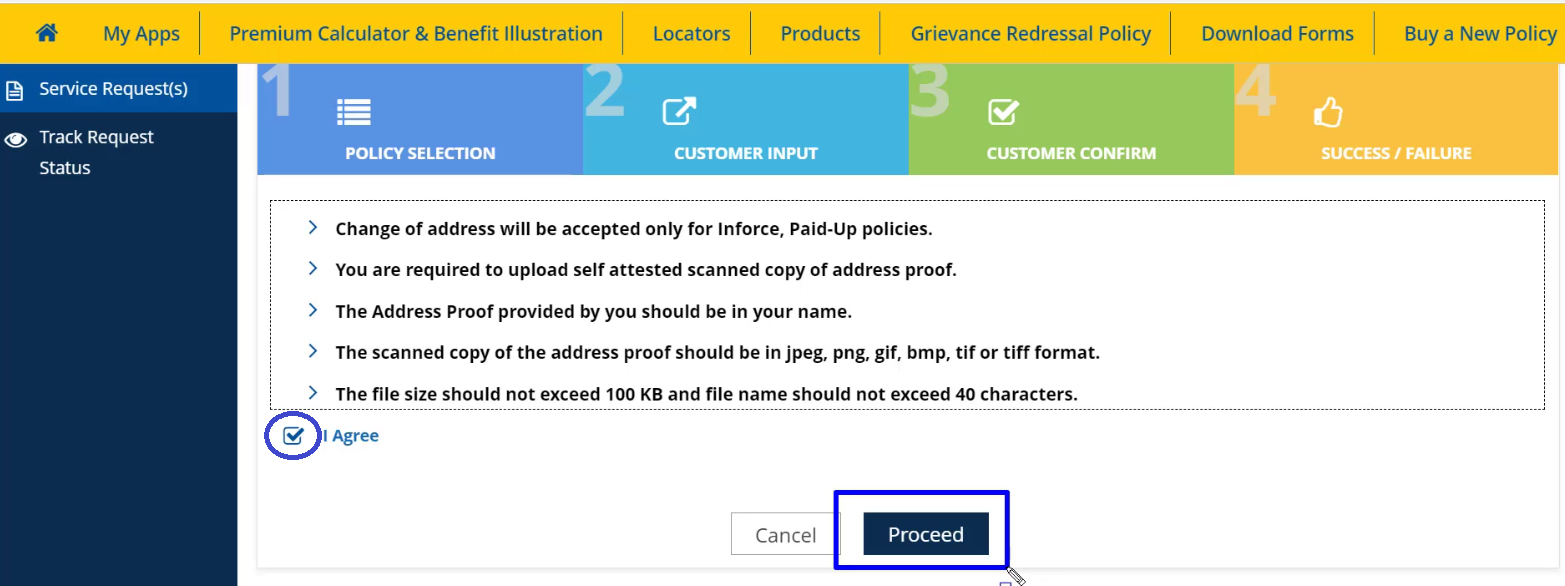Click the list icon on the Policy Selection step
The width and height of the screenshot is (1565, 586).
[x=354, y=113]
